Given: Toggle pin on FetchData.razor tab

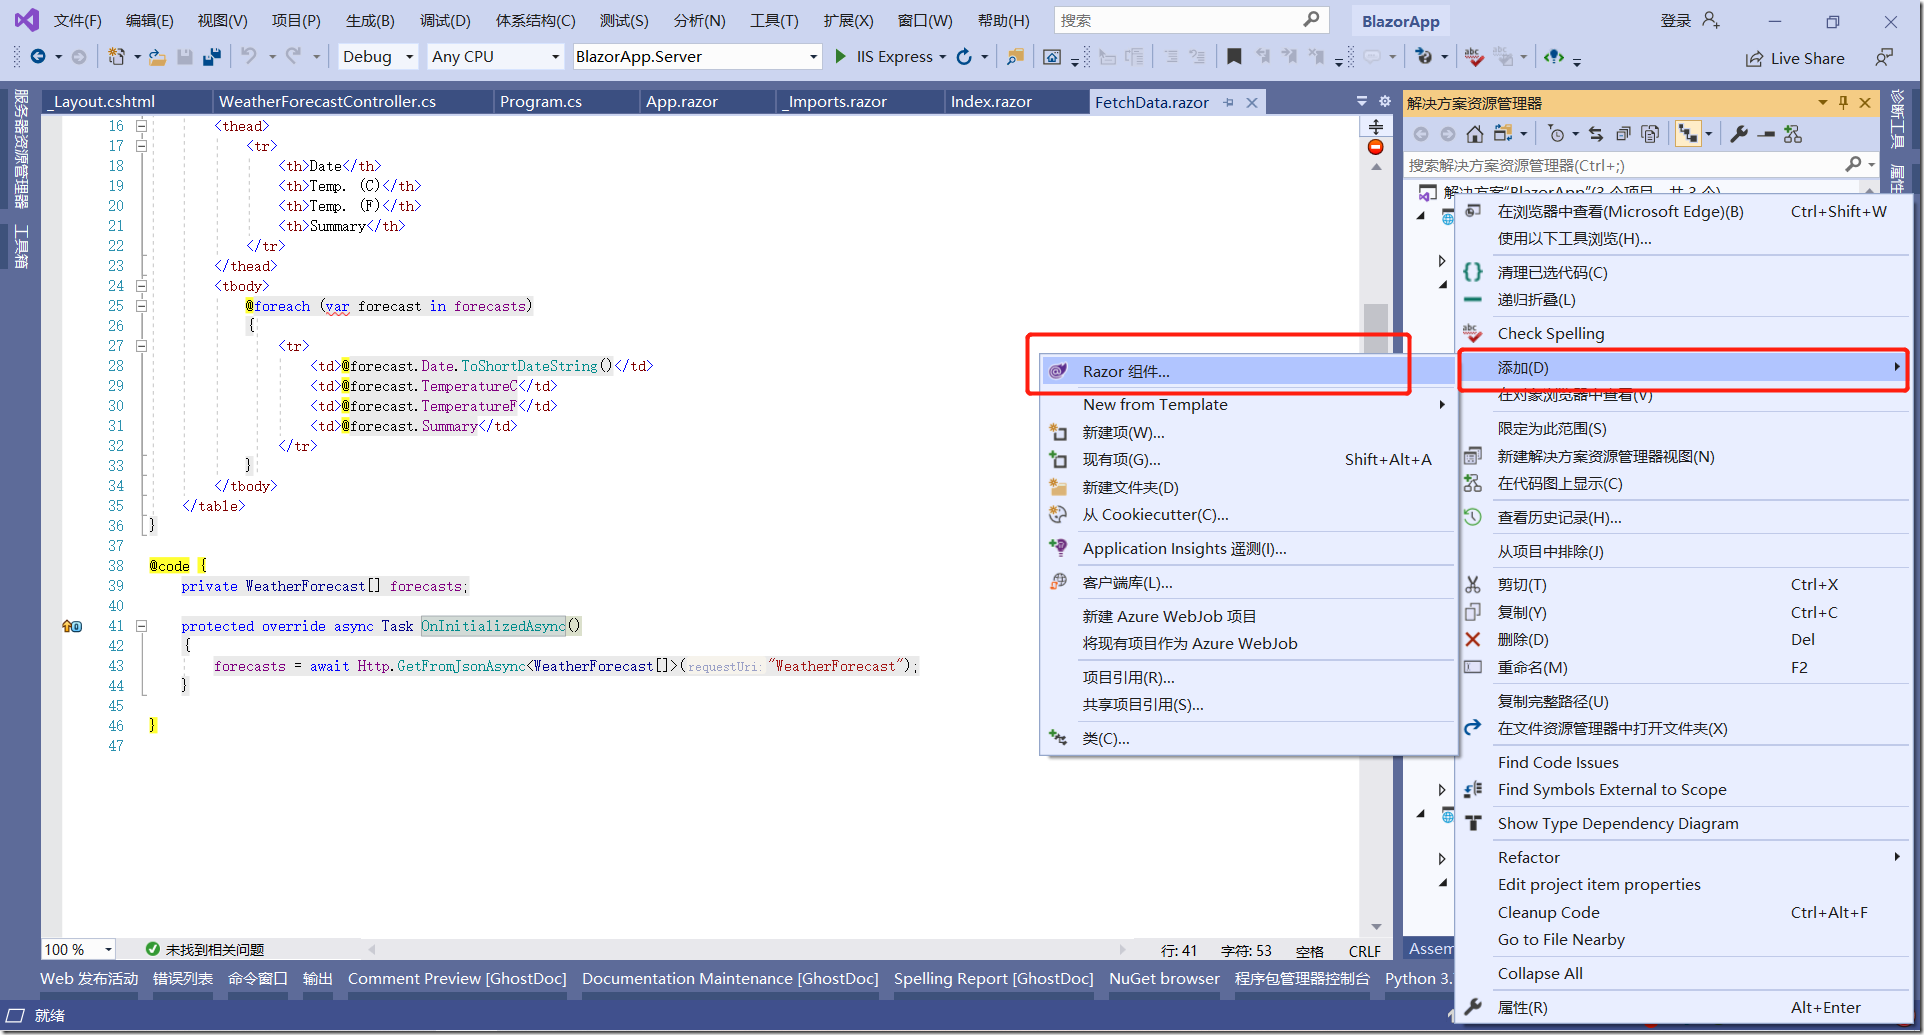Looking at the screenshot, I should [x=1228, y=102].
